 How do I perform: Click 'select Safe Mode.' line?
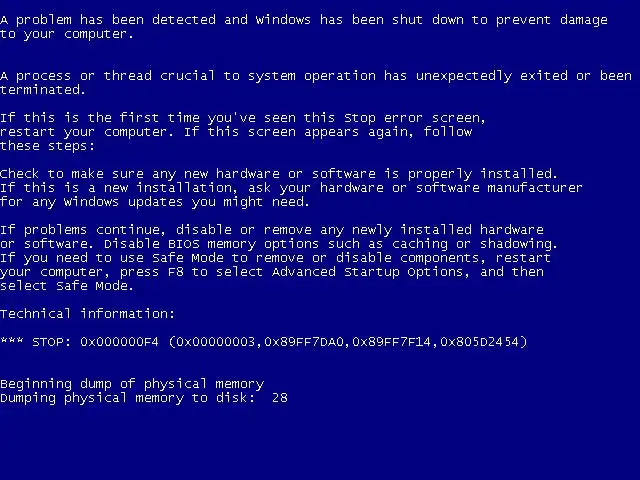(x=67, y=286)
